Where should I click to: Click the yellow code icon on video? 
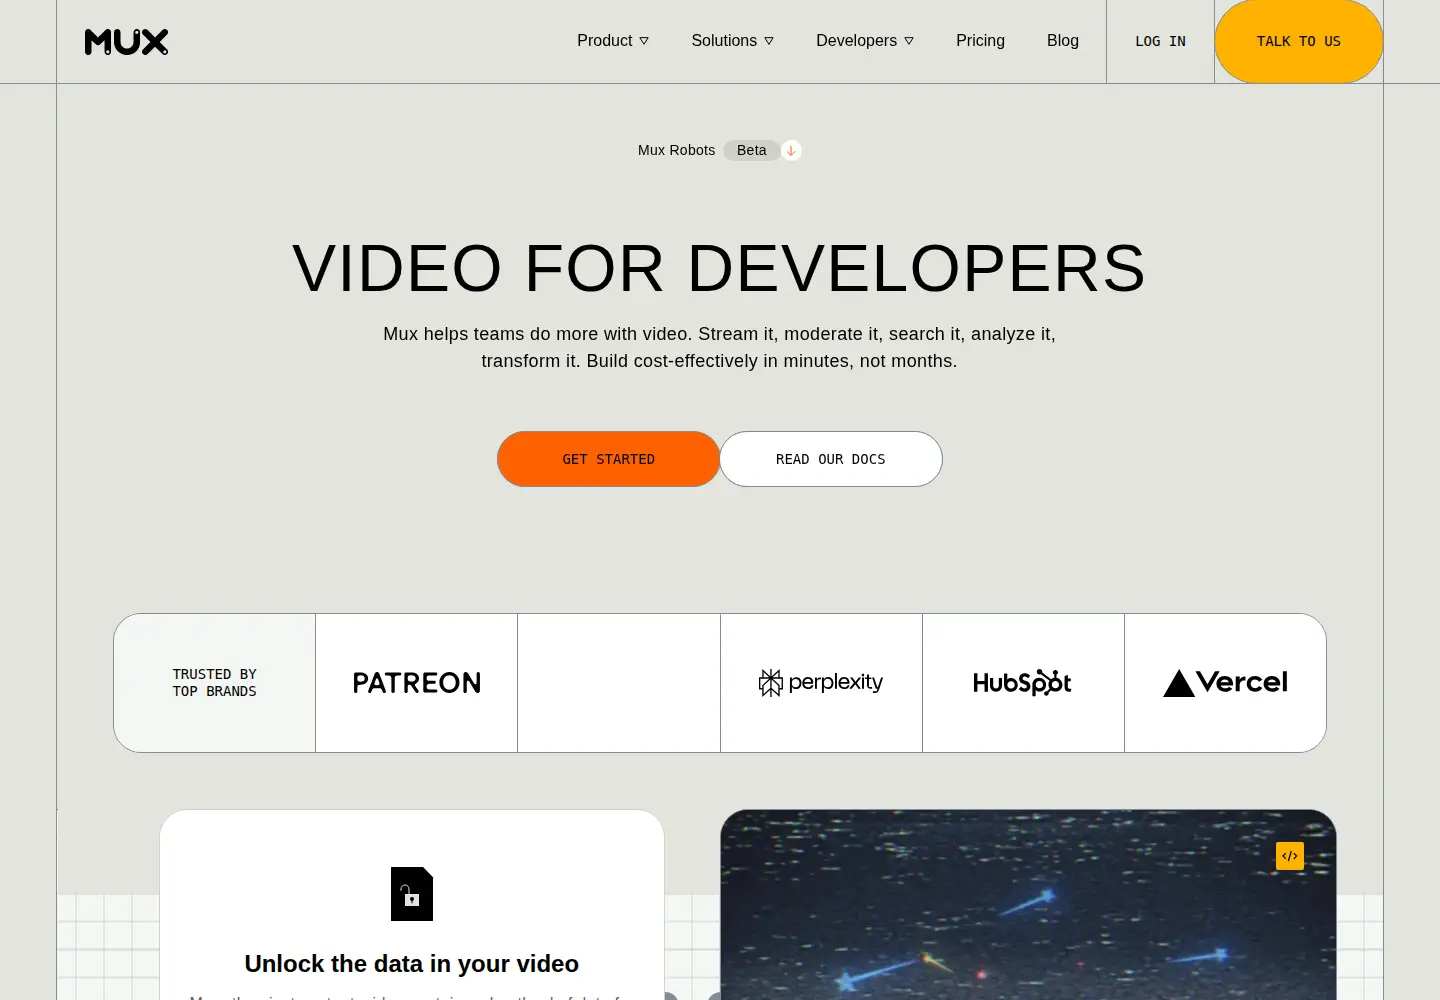1290,856
